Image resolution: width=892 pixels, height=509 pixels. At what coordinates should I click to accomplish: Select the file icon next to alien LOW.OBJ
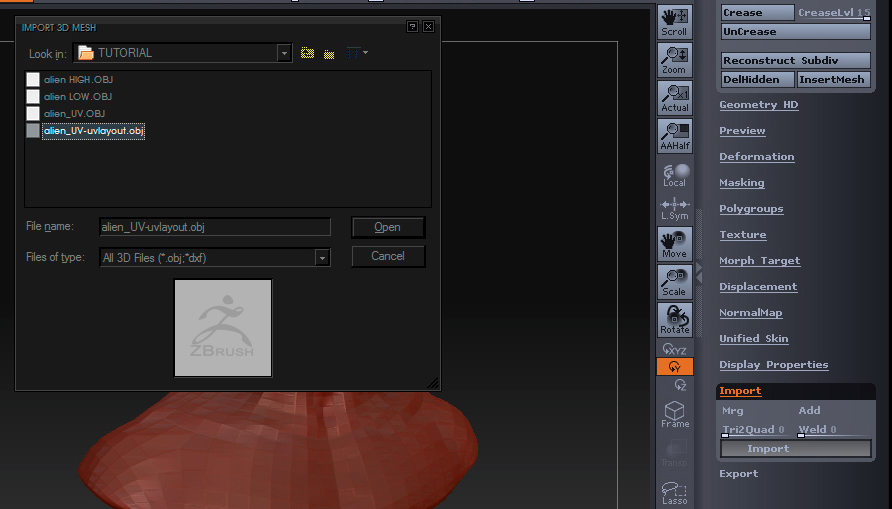tap(33, 96)
